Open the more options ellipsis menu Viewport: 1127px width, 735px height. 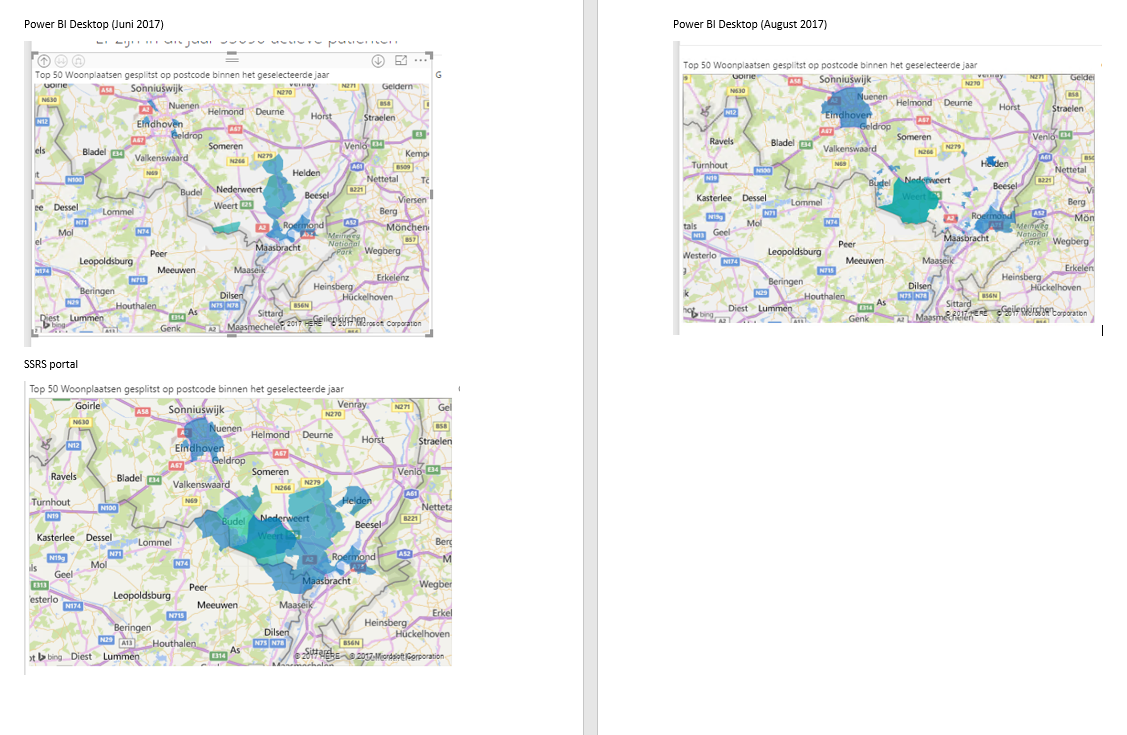pos(420,60)
